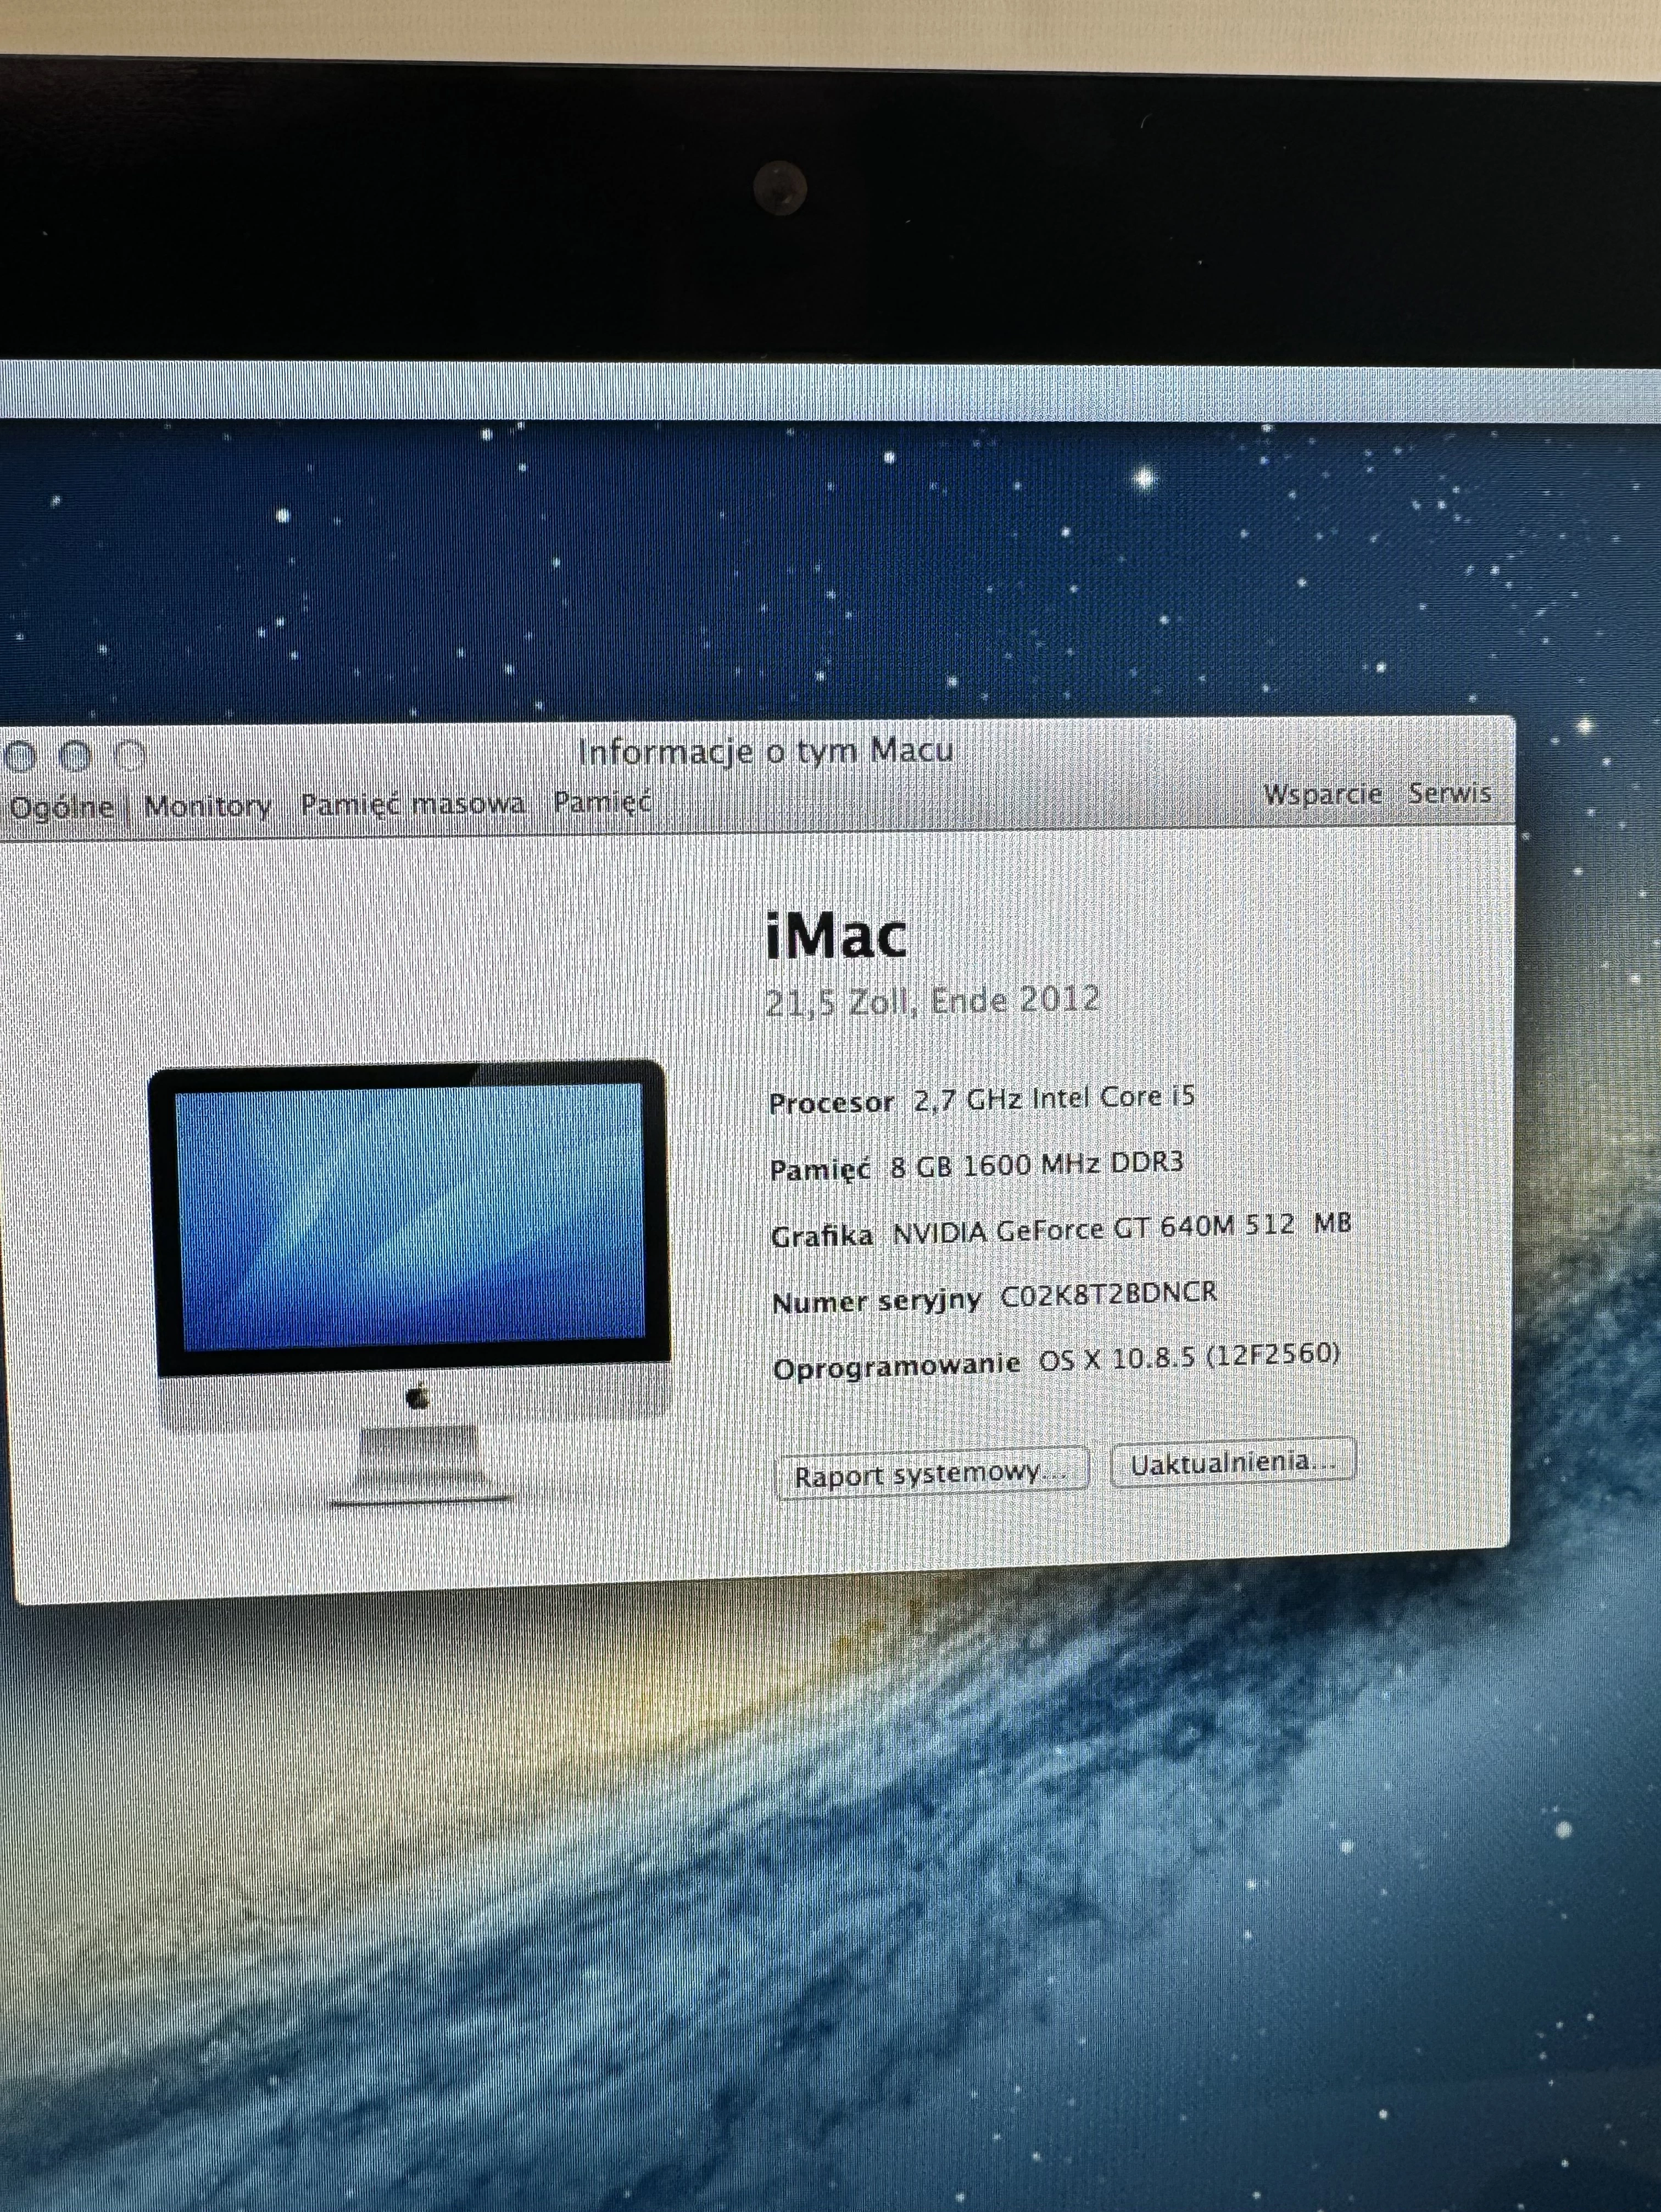Screen dimensions: 1661x2212
Task: Open the Pamięć tab
Action: (603, 801)
